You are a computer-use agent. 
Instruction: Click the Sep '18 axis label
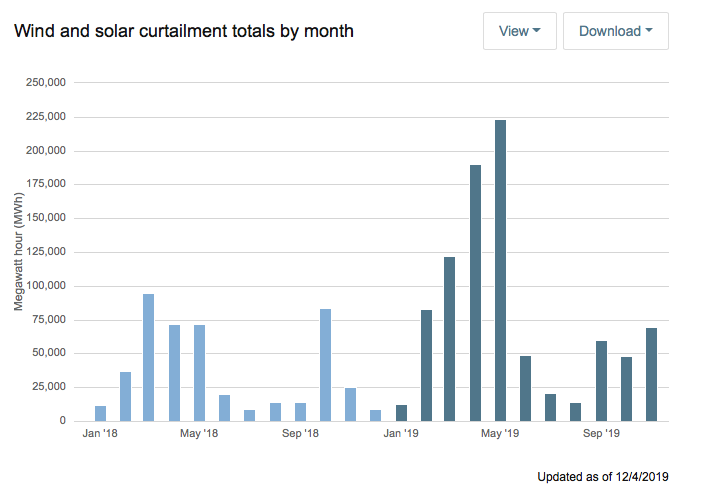pos(300,433)
